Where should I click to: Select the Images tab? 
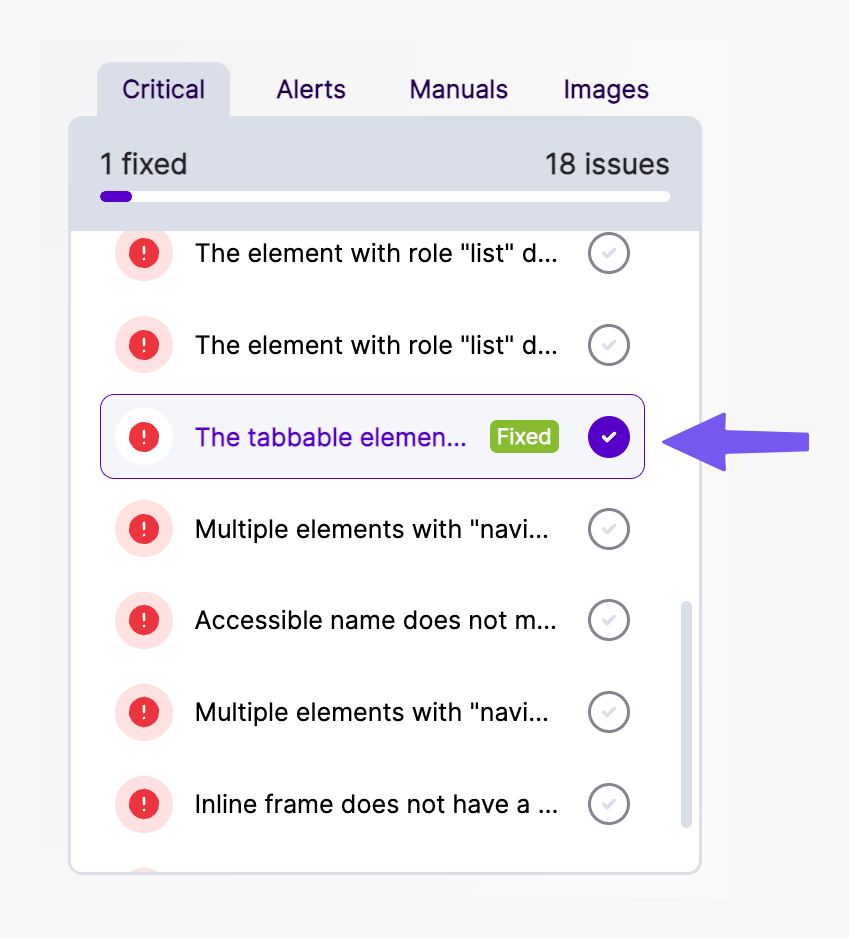[x=606, y=90]
